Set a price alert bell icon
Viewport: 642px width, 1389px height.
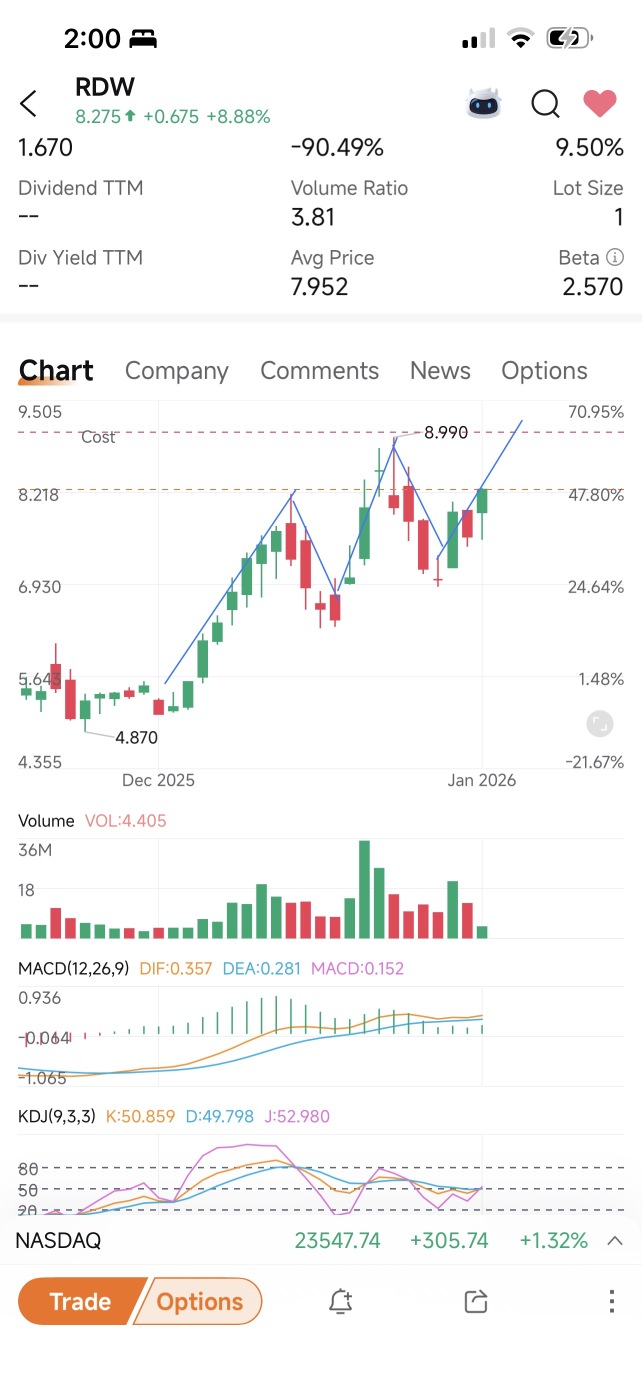point(340,1301)
